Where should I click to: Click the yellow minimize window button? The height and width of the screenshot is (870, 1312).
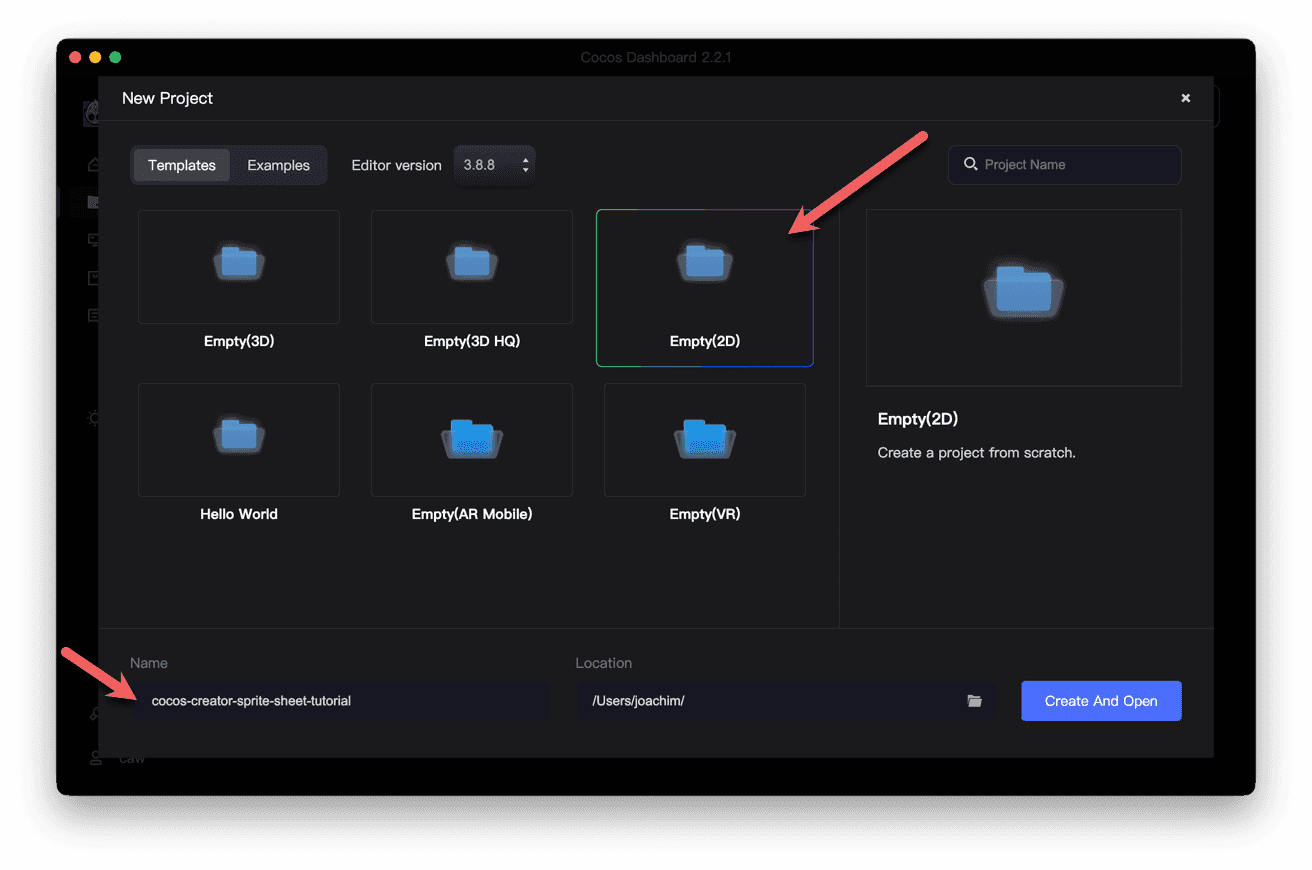coord(95,58)
